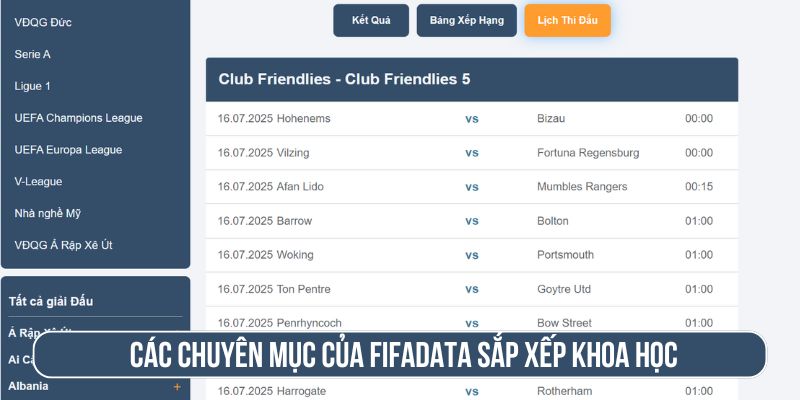Click the Barrow vs Bolton 'vs' link
The width and height of the screenshot is (800, 400).
pyautogui.click(x=472, y=221)
